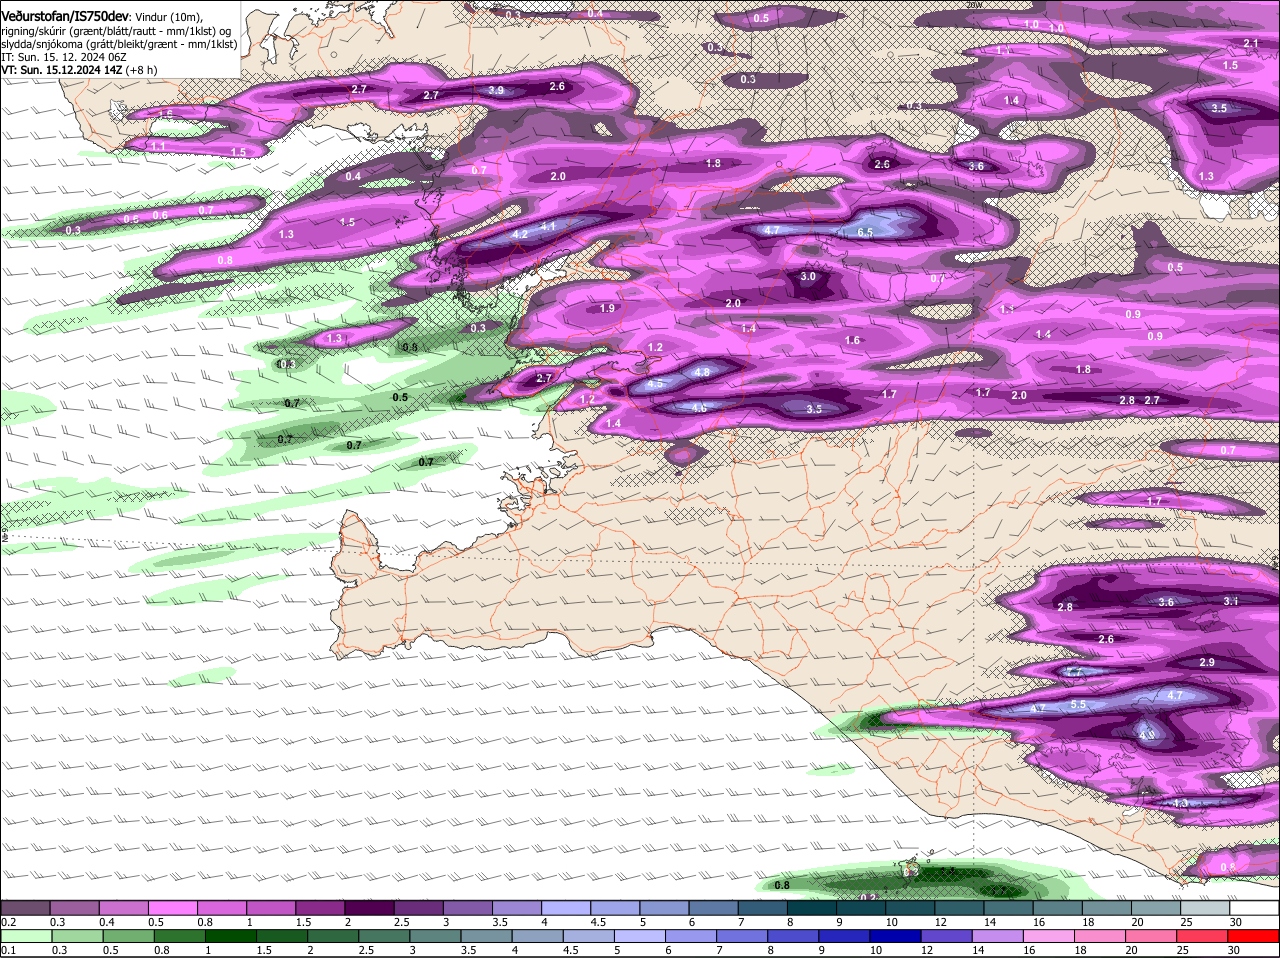This screenshot has width=1280, height=958.
Task: Select the 'IT: Sun. 15. 12. 2024 06Z' line
Action: (64, 58)
